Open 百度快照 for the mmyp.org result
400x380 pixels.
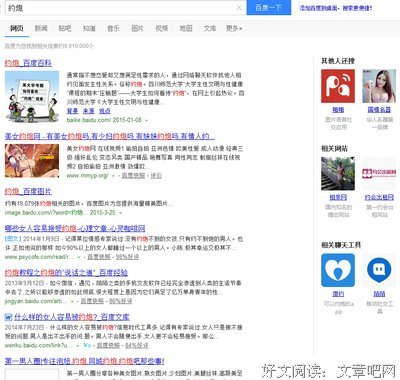(x=133, y=175)
